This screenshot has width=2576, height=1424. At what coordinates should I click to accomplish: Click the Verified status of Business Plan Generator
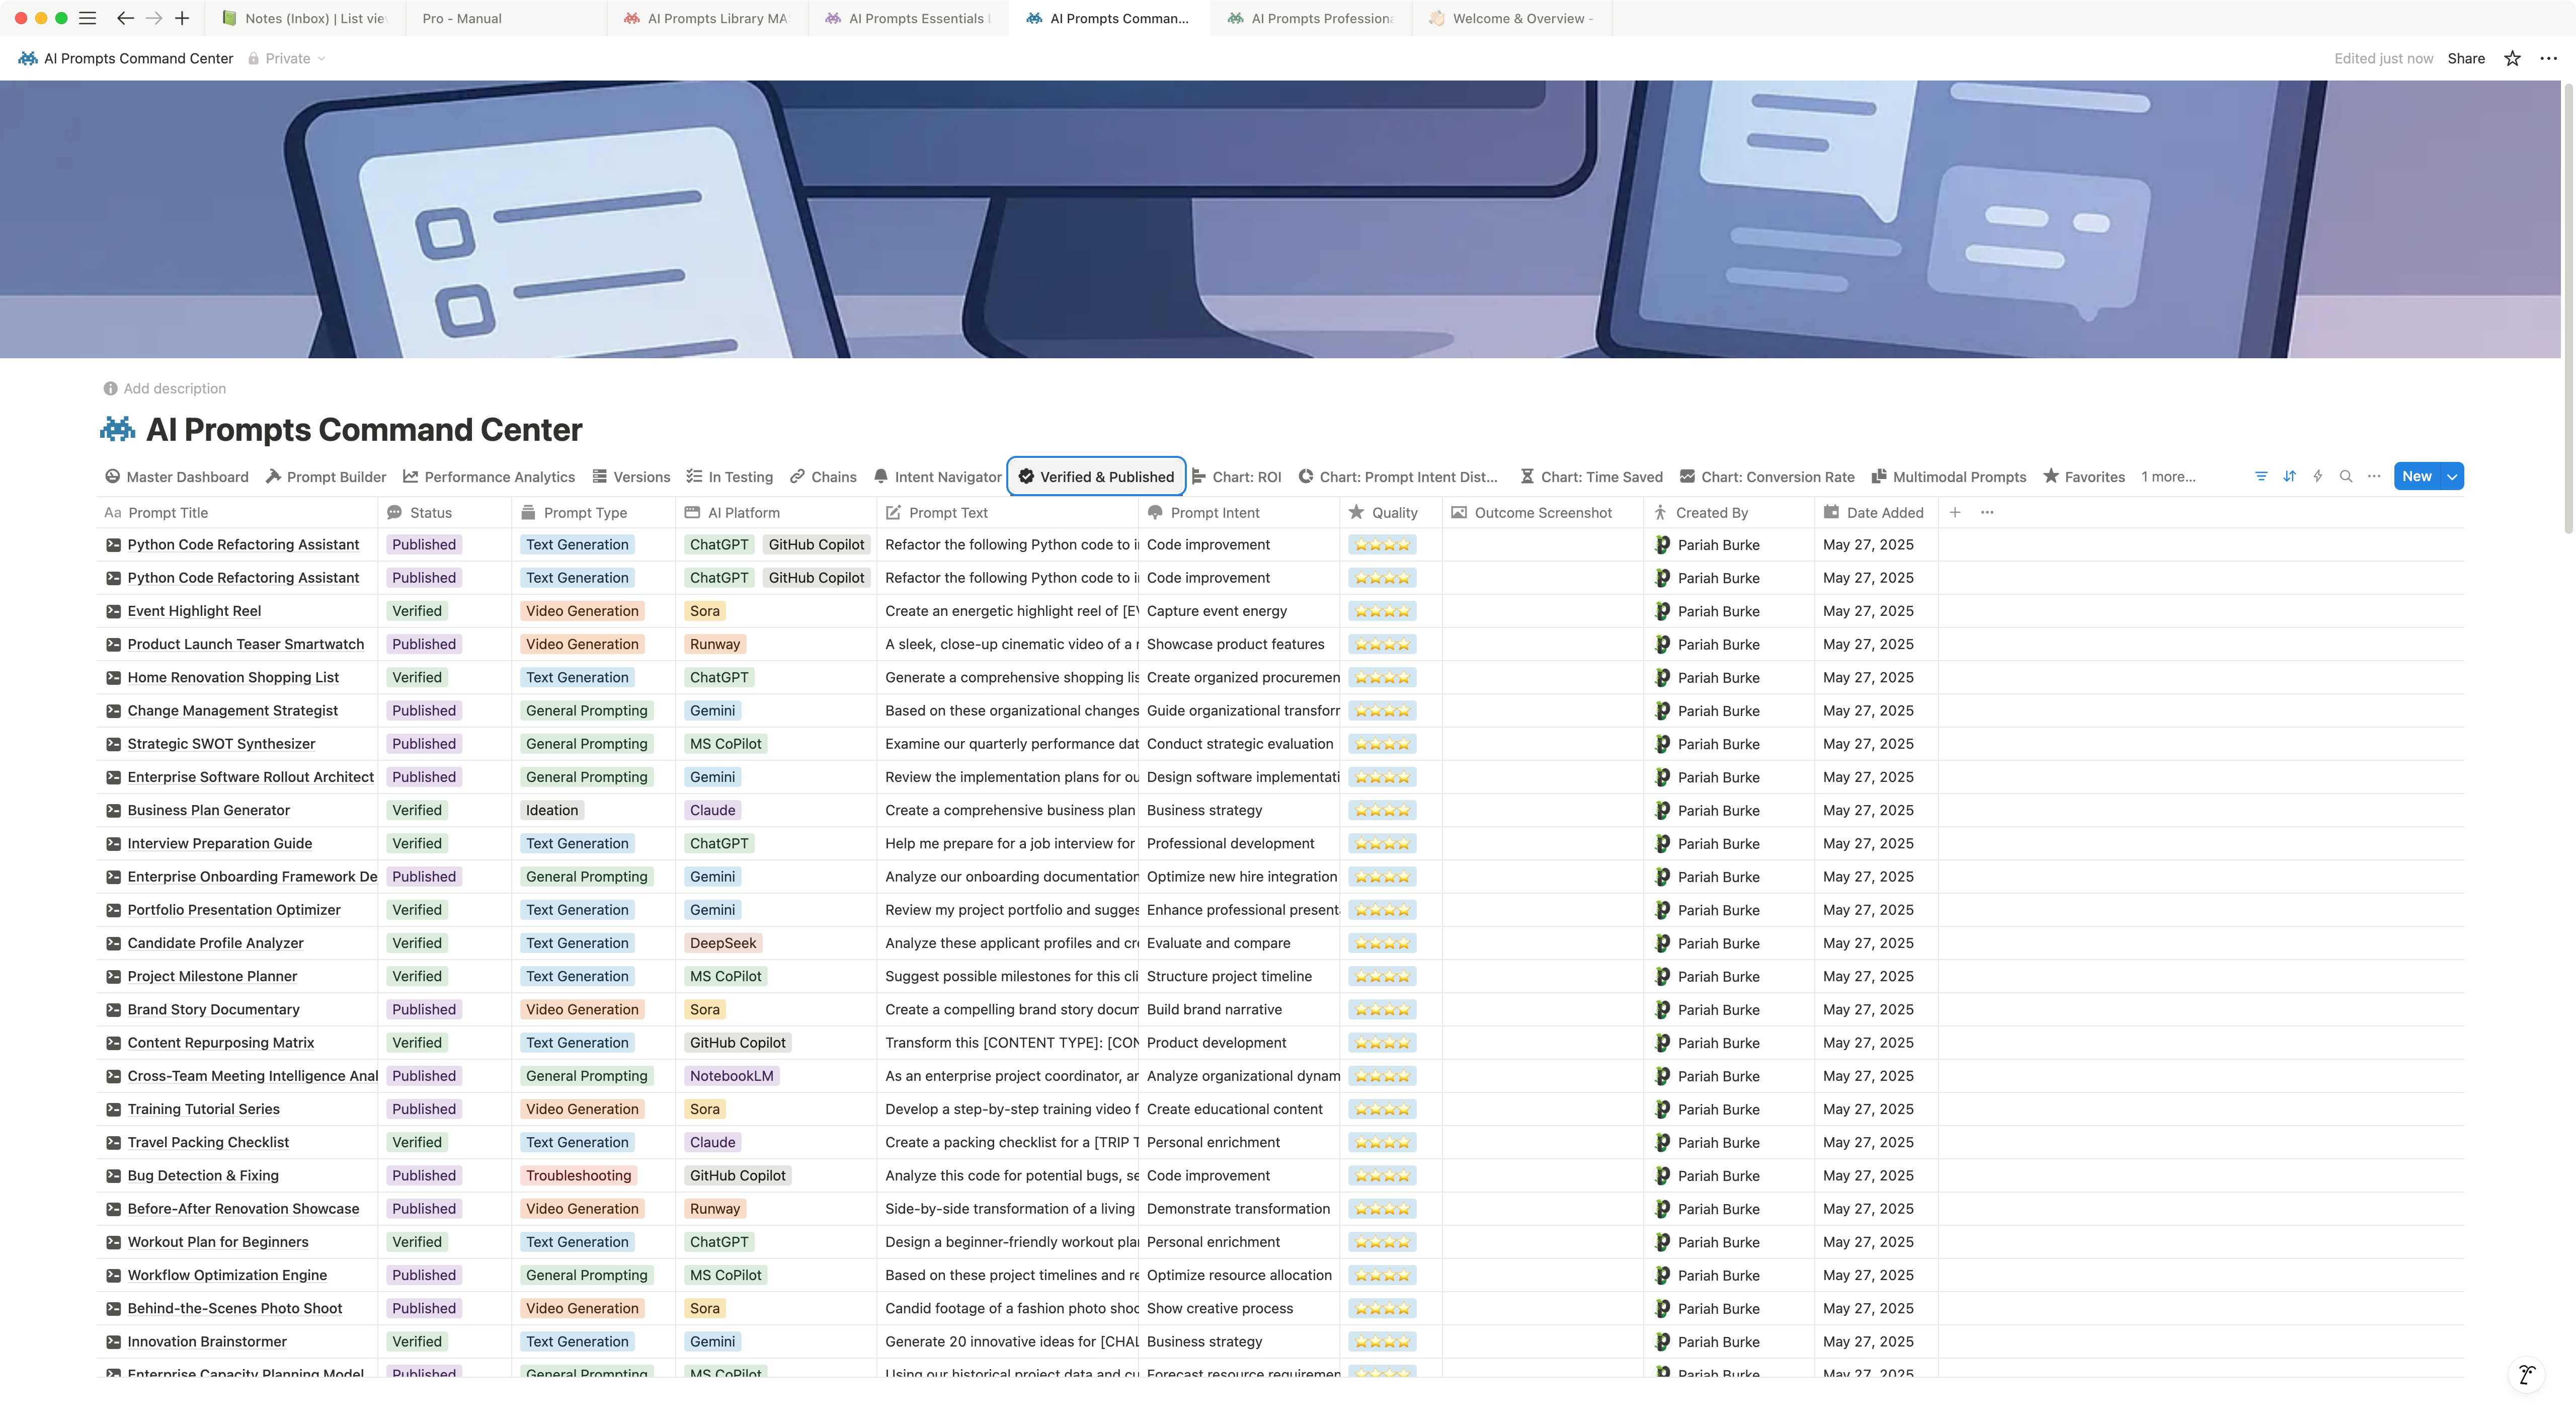(x=416, y=810)
